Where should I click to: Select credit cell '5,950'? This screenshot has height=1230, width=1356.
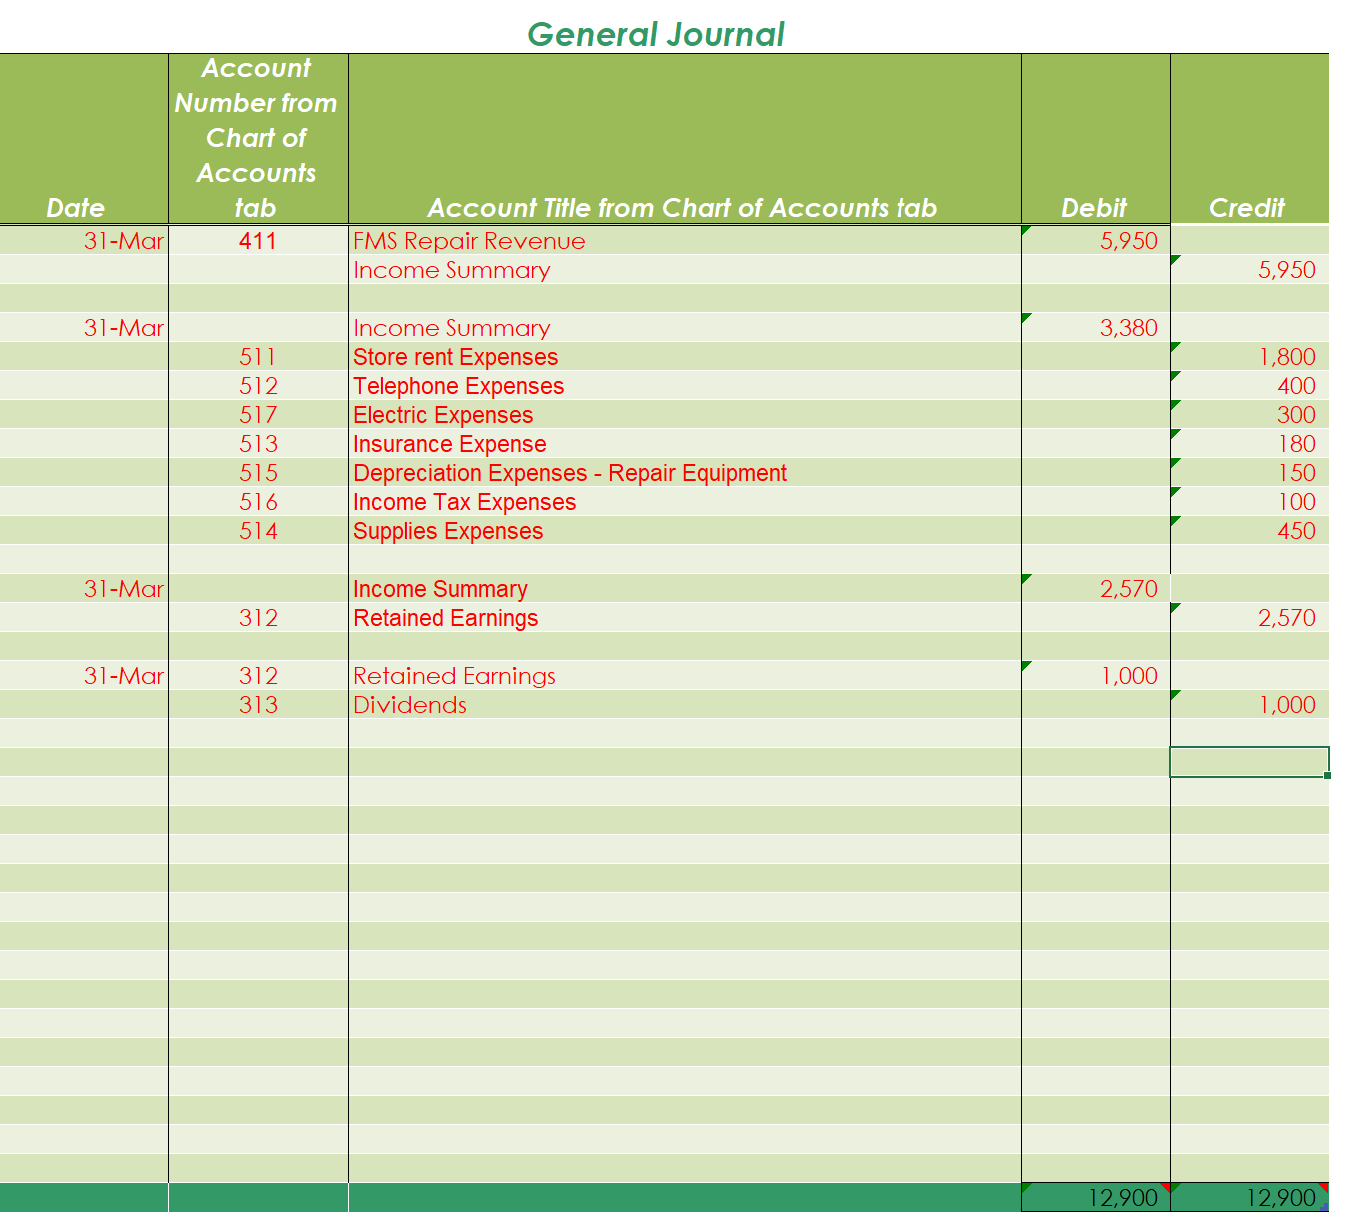pyautogui.click(x=1250, y=270)
